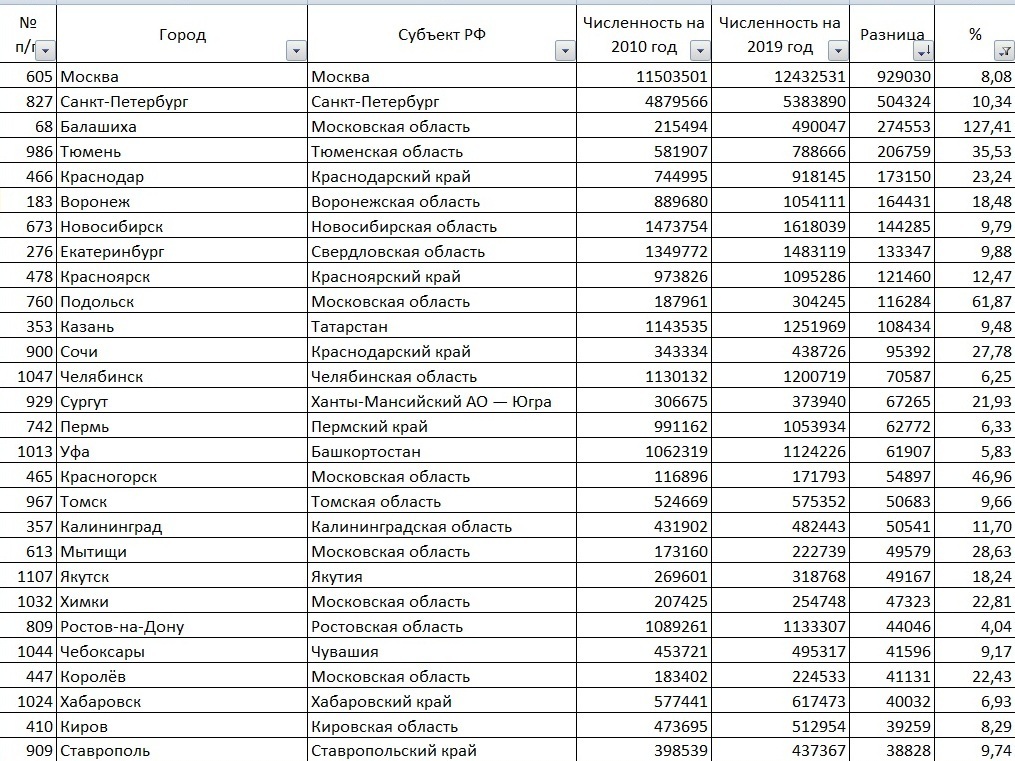
Task: Open the № п/п column filter dropdown
Action: 46,51
